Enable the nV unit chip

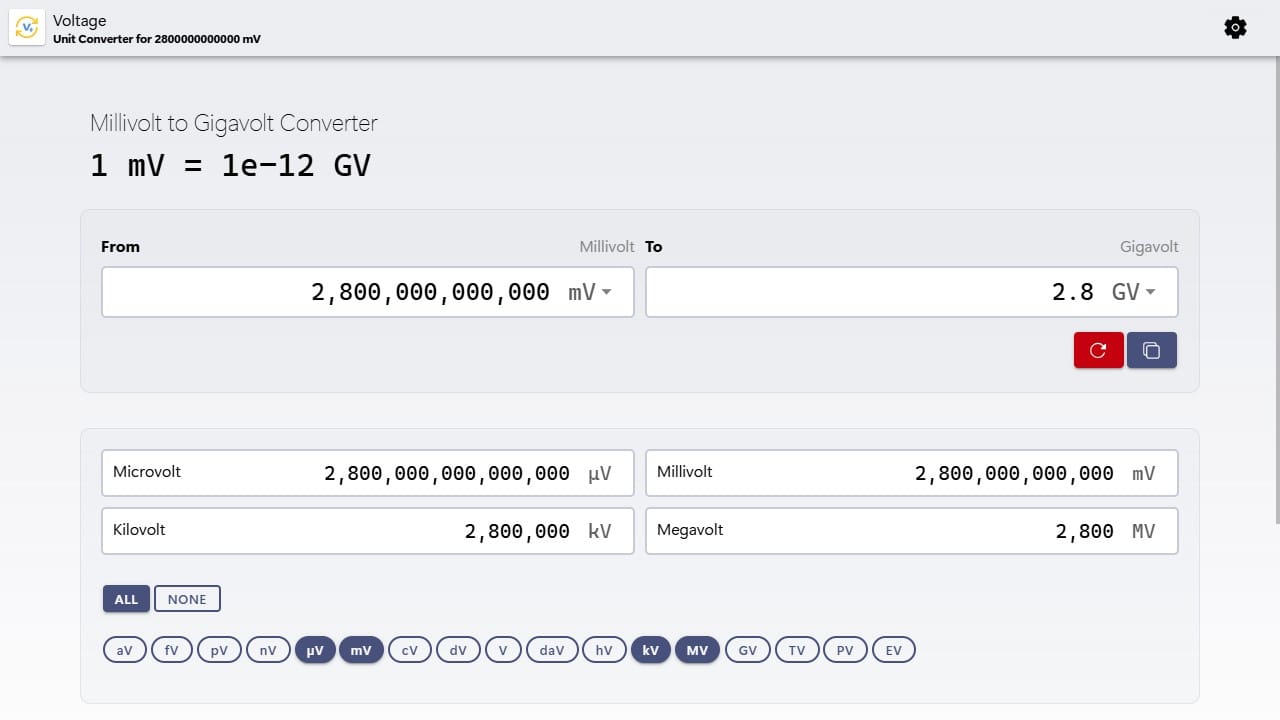(x=267, y=649)
